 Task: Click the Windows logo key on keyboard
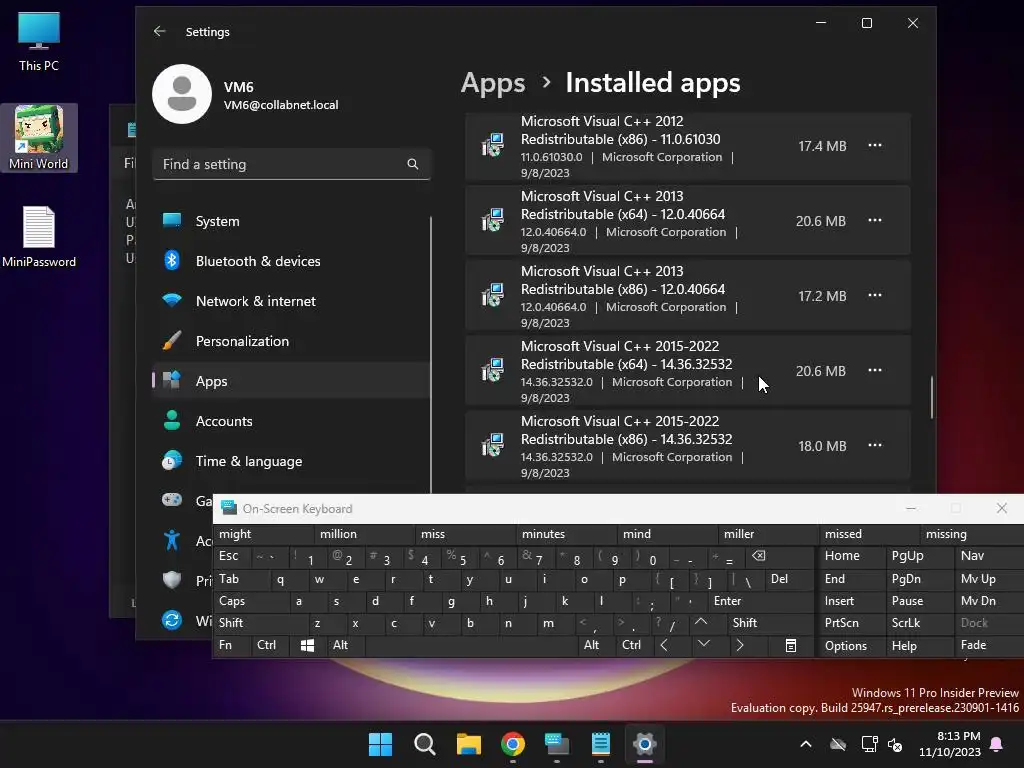click(x=308, y=645)
